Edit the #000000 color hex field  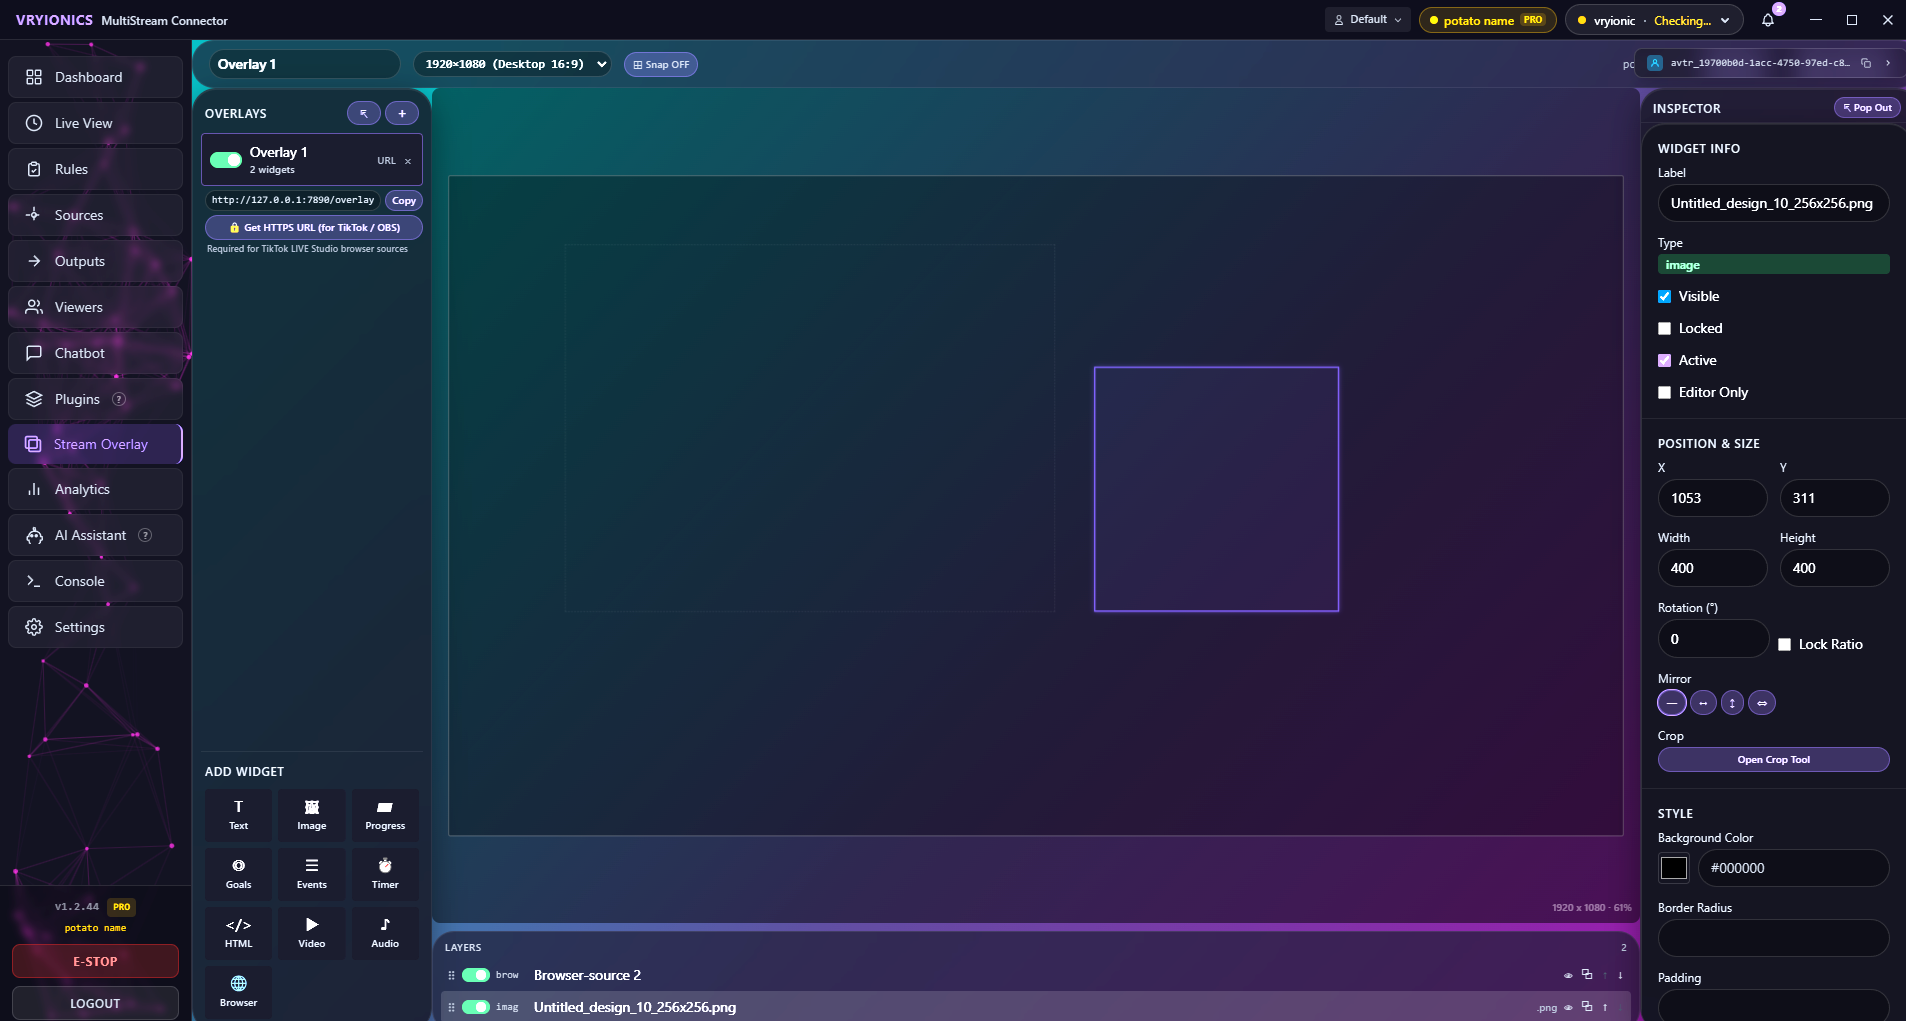[1794, 868]
